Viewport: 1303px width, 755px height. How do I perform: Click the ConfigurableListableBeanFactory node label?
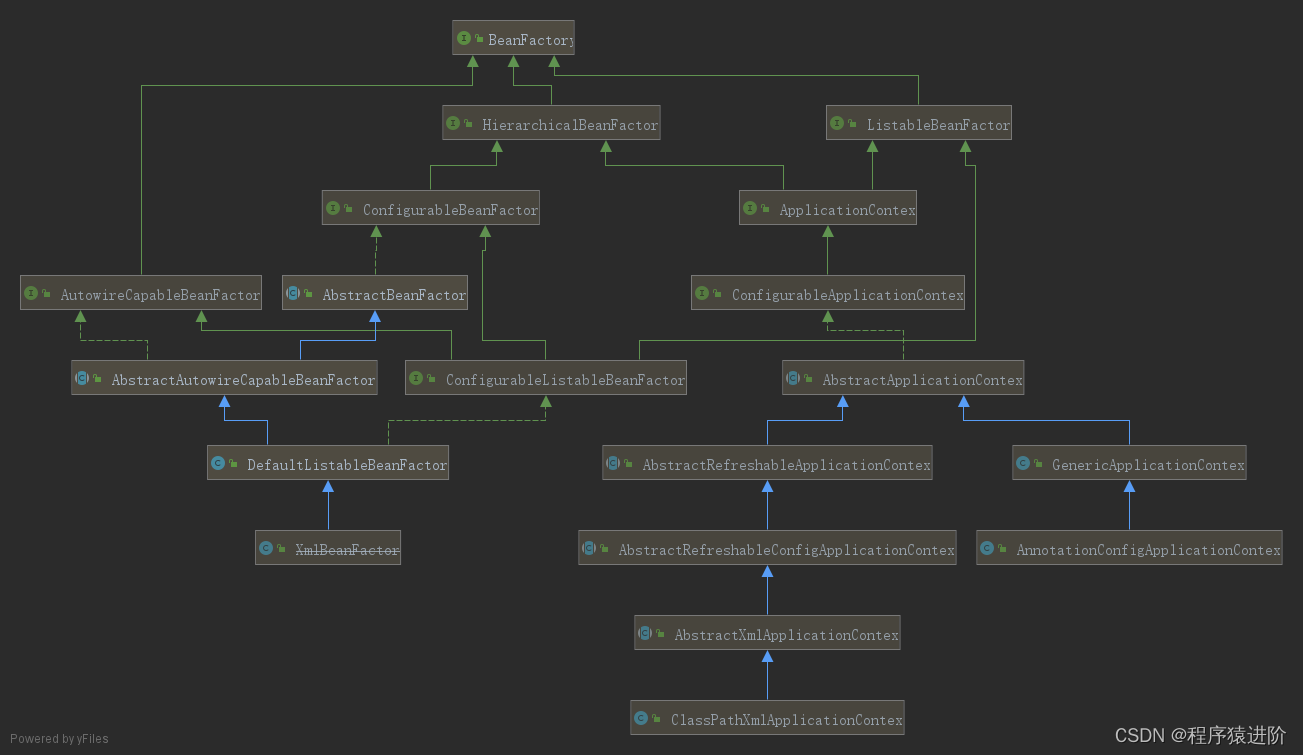(566, 380)
